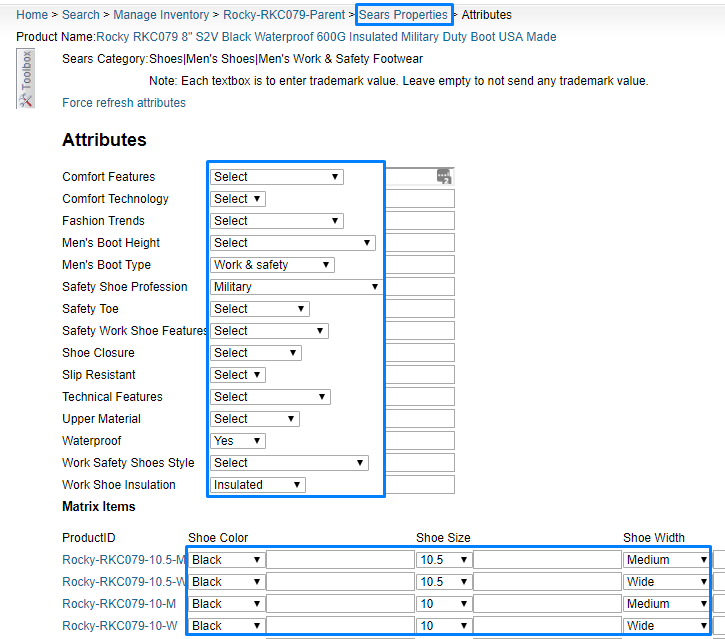Change Shoe Size for Rocky-RKC079-10.5-W
This screenshot has height=639, width=725.
click(444, 582)
